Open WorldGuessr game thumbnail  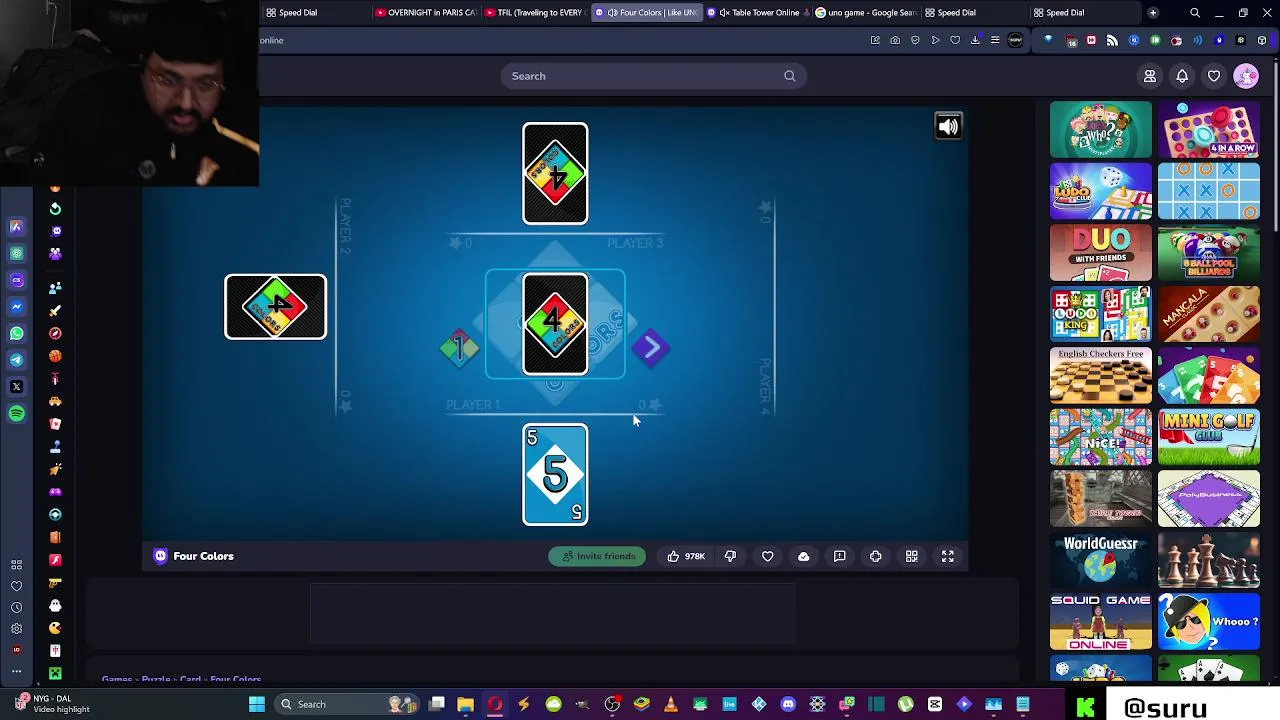point(1101,560)
